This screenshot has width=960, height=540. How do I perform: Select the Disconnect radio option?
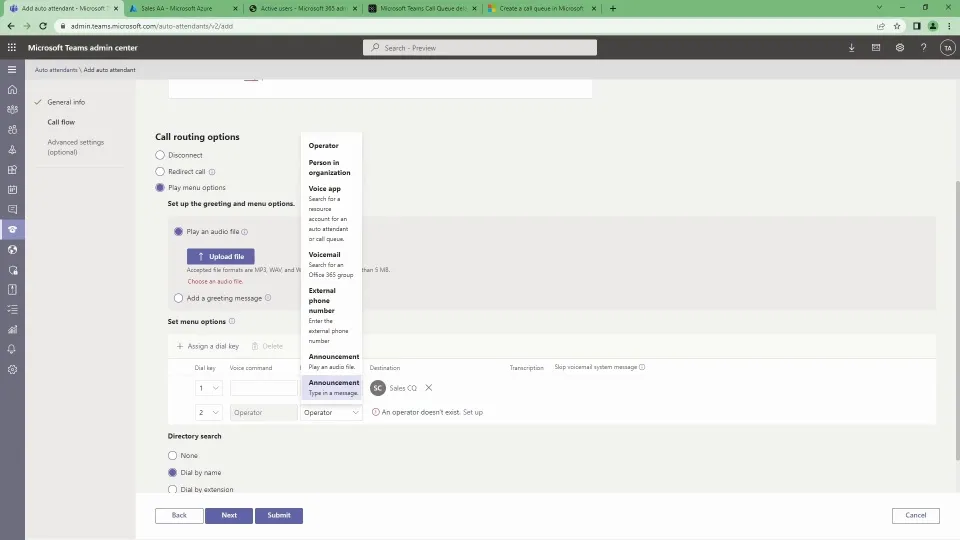pyautogui.click(x=160, y=156)
